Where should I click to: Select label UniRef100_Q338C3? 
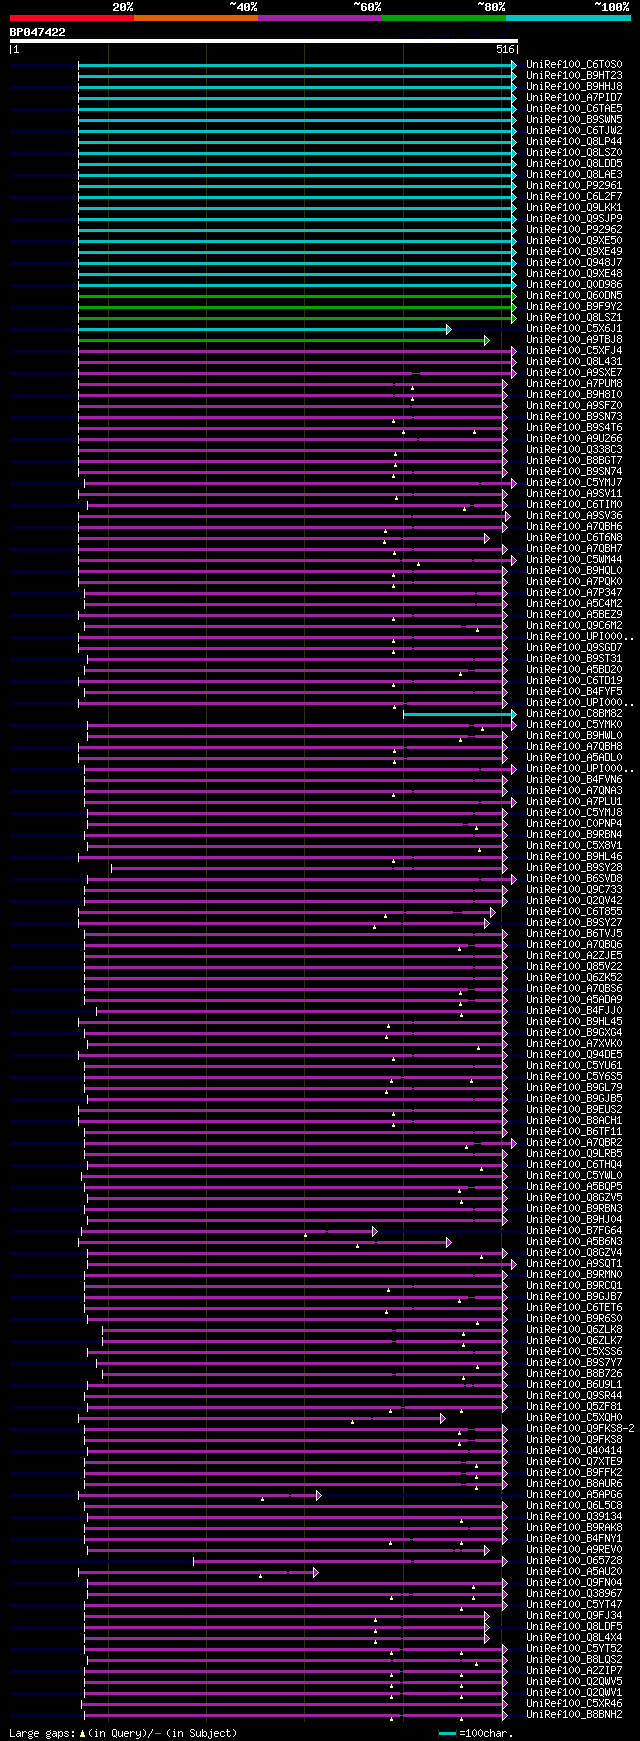point(574,450)
